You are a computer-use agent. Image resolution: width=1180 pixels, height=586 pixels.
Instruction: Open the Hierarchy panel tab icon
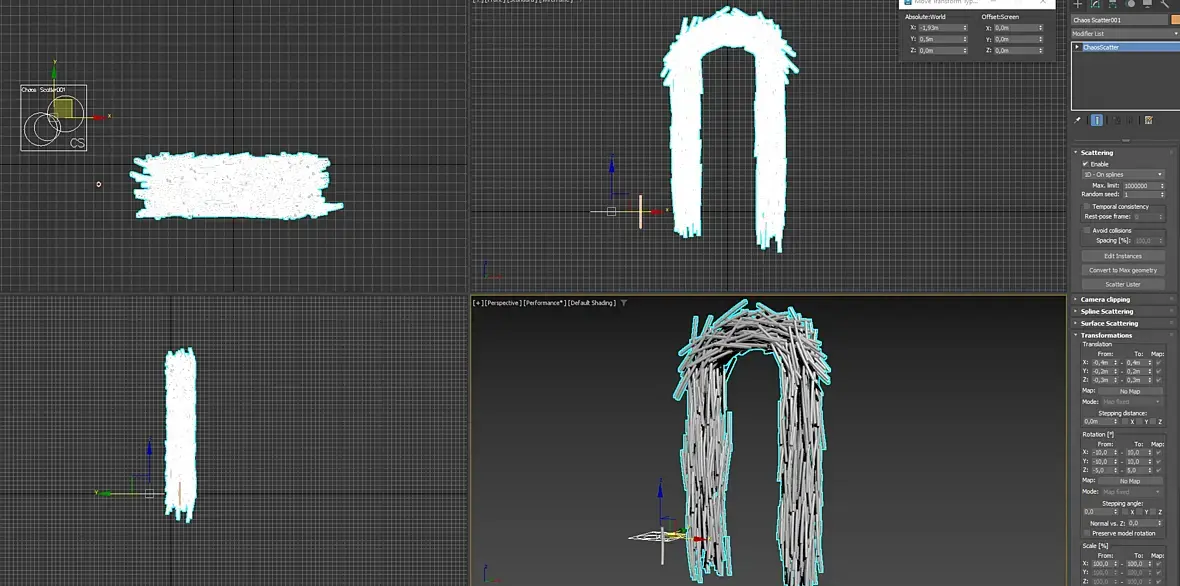[1113, 4]
